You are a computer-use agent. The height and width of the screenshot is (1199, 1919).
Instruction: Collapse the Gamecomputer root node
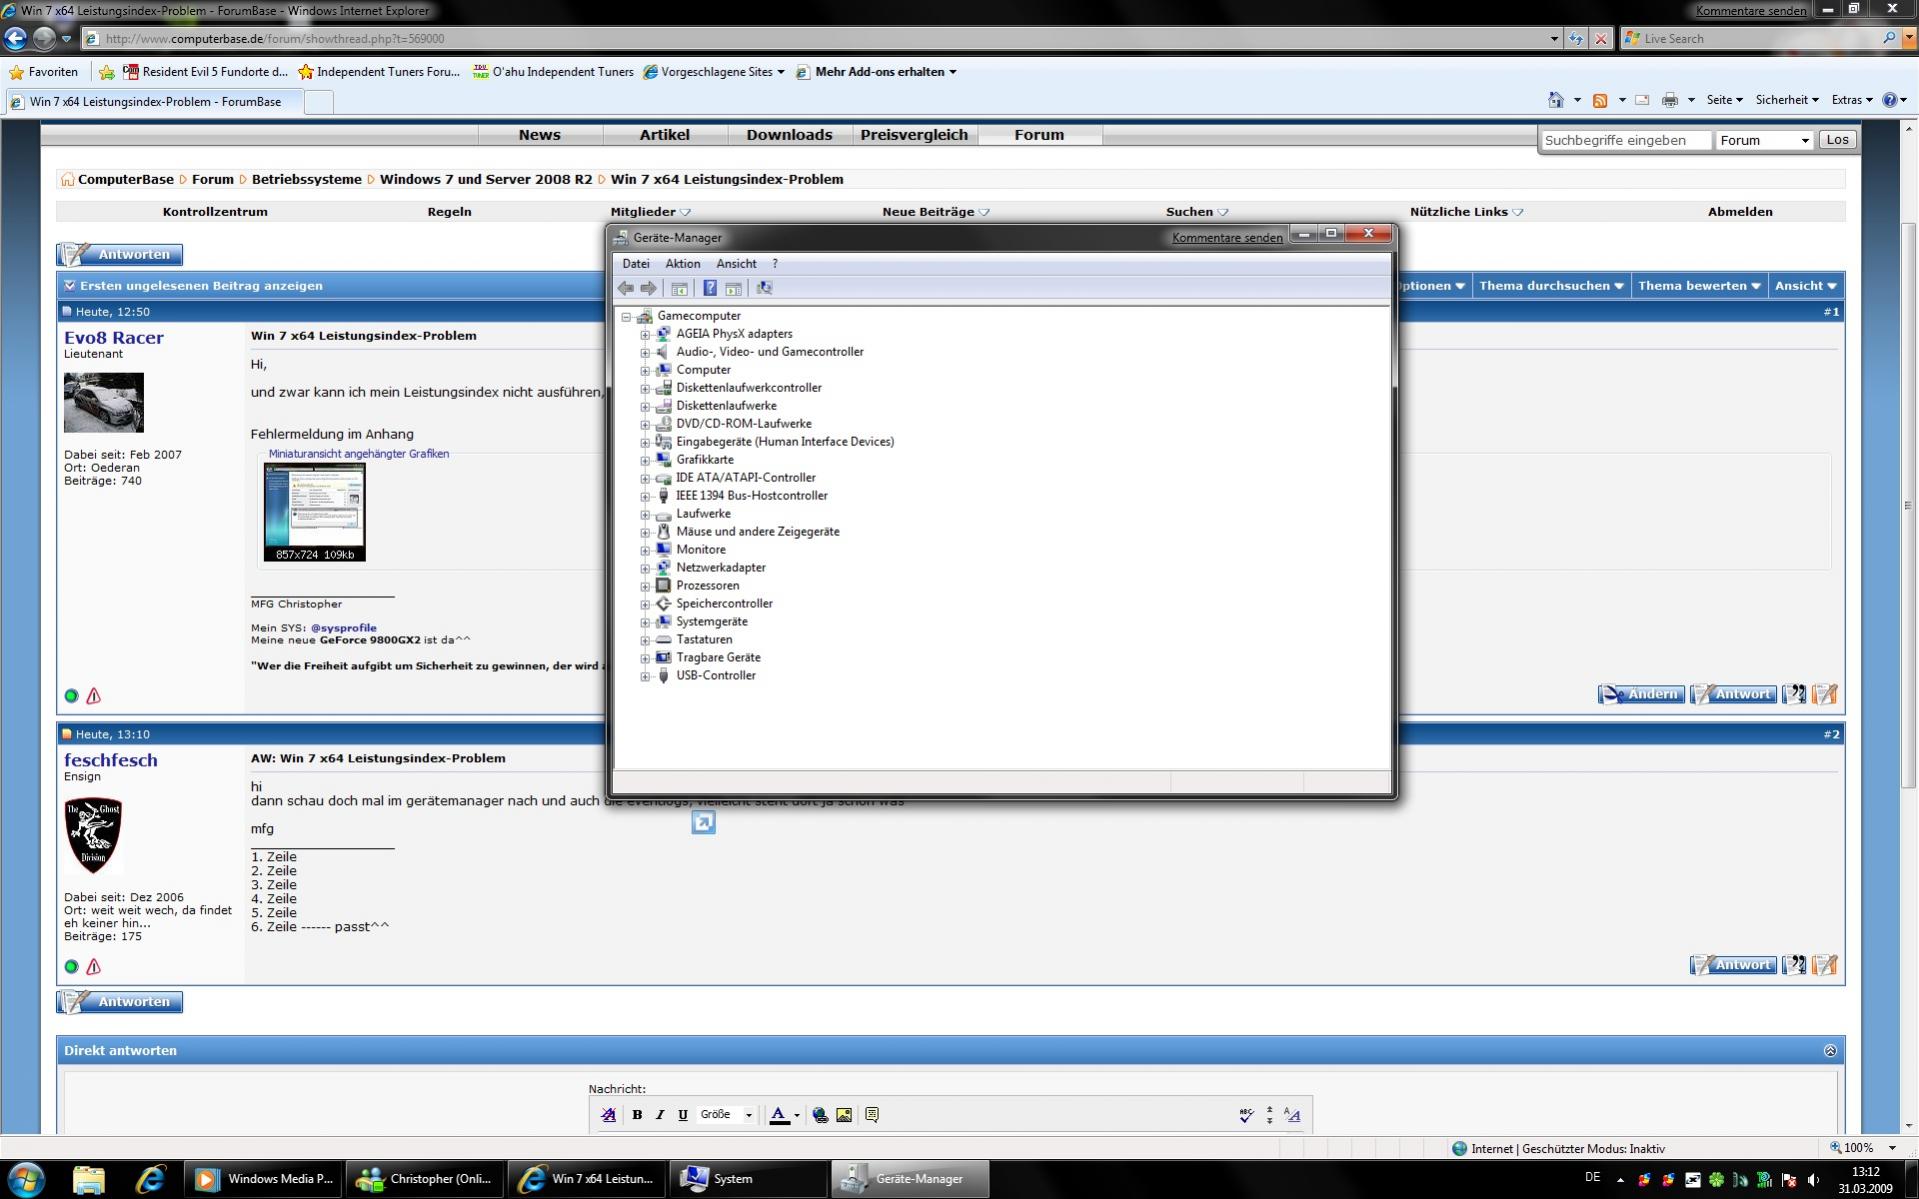click(626, 316)
